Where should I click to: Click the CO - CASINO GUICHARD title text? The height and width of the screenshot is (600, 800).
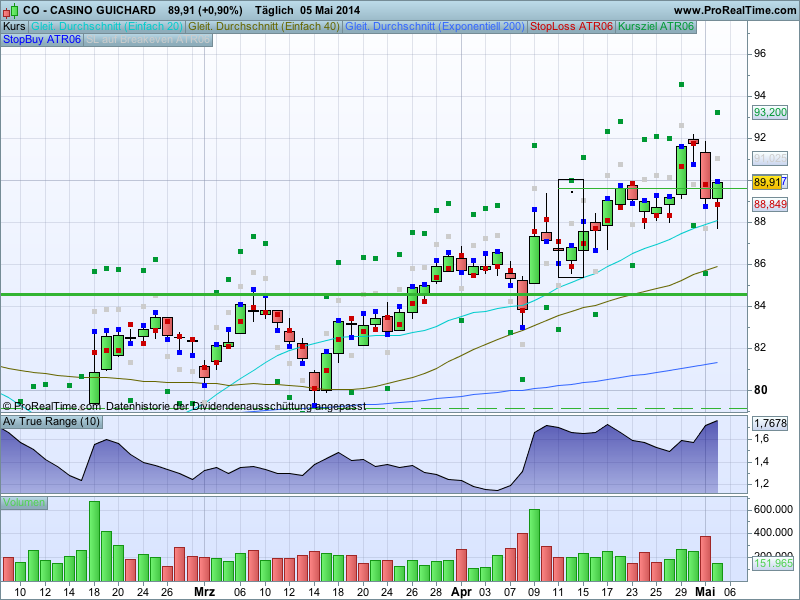[89, 10]
